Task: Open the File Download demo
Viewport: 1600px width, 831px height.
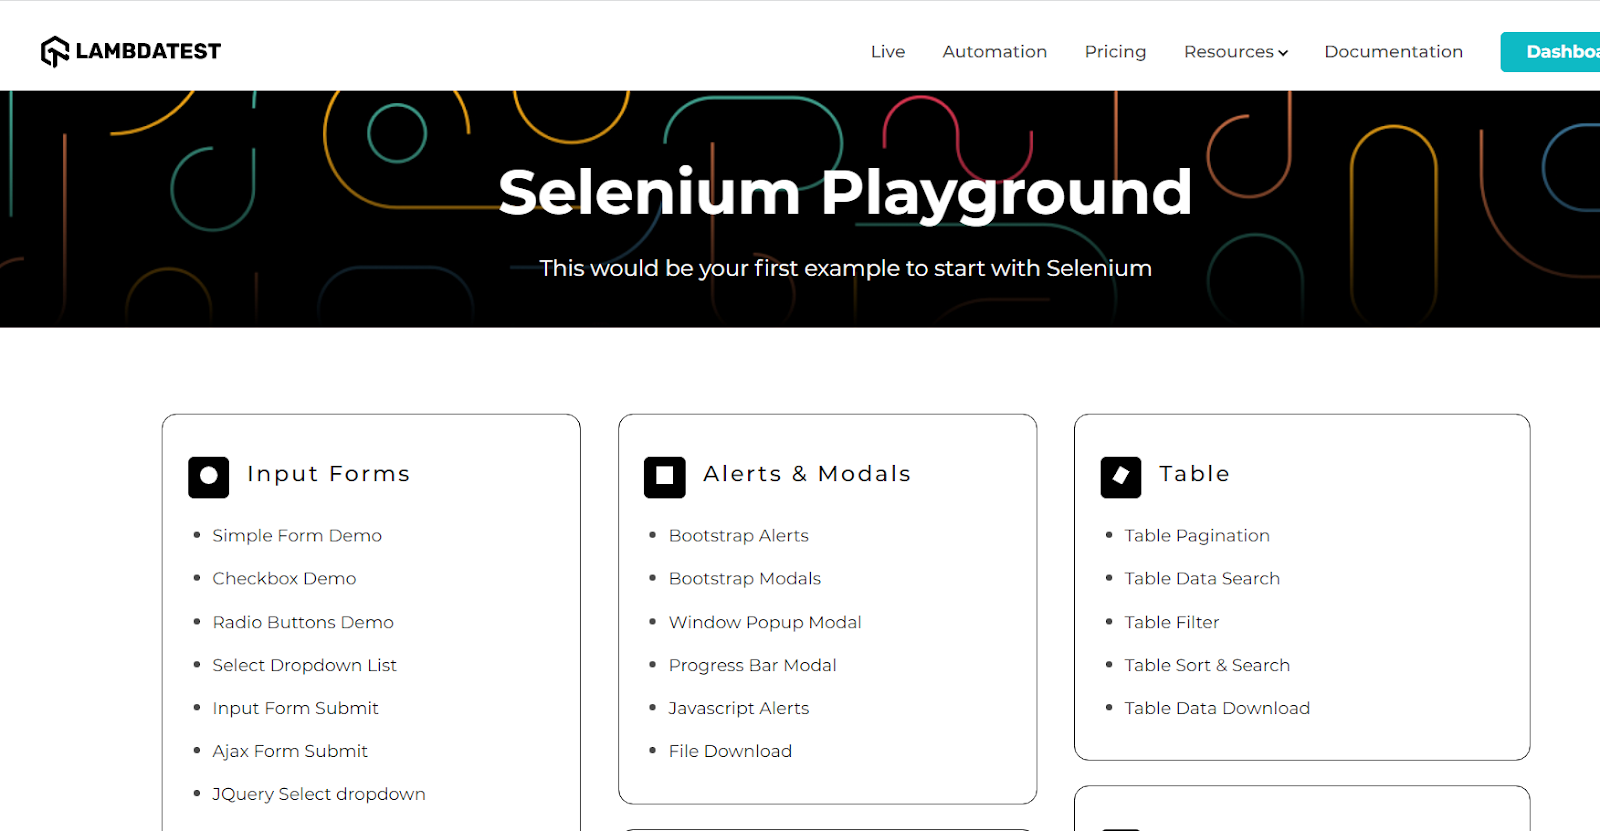Action: (730, 750)
